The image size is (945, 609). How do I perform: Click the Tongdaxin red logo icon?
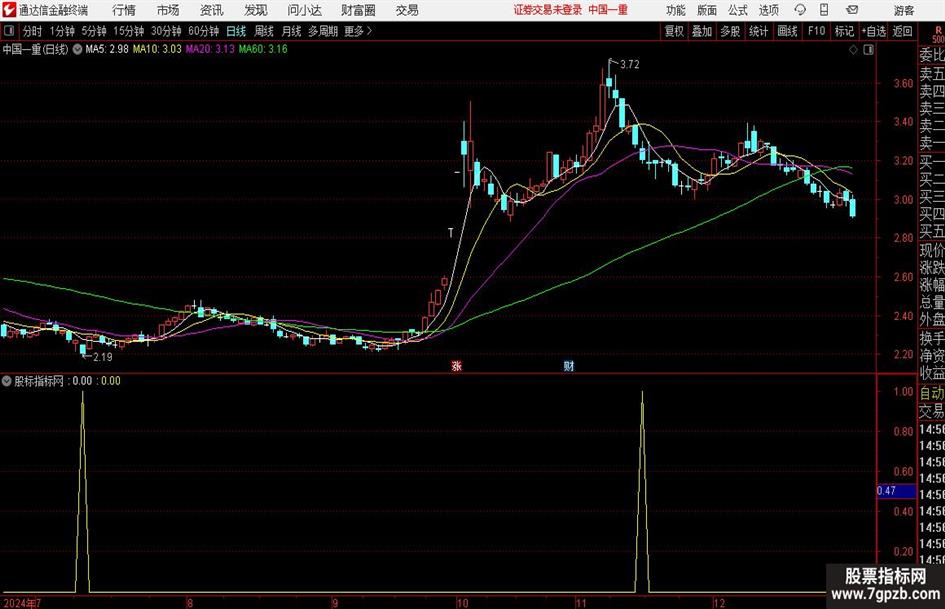(x=8, y=10)
